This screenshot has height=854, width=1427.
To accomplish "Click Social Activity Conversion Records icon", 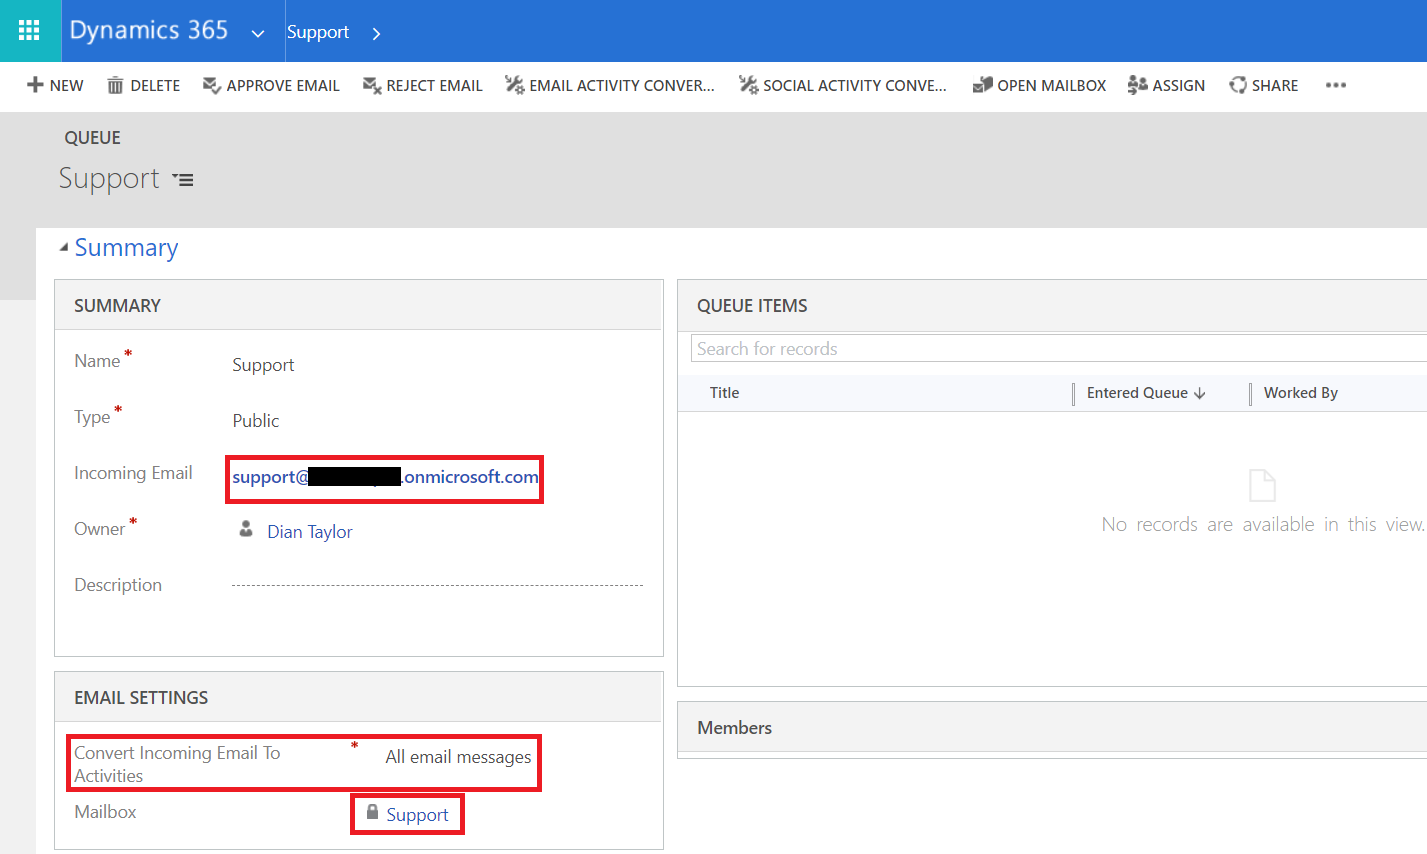I will tap(748, 85).
